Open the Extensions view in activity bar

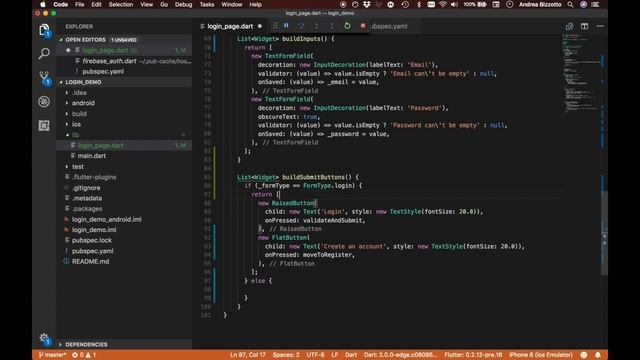[44, 125]
